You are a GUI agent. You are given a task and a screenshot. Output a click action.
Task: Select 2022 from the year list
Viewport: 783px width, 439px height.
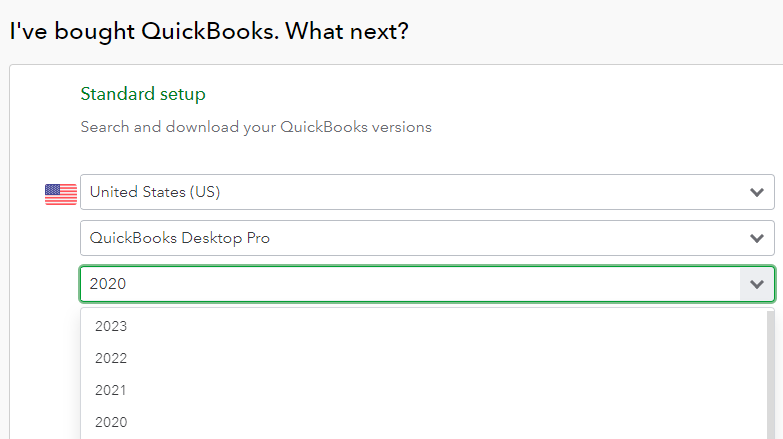[423, 358]
